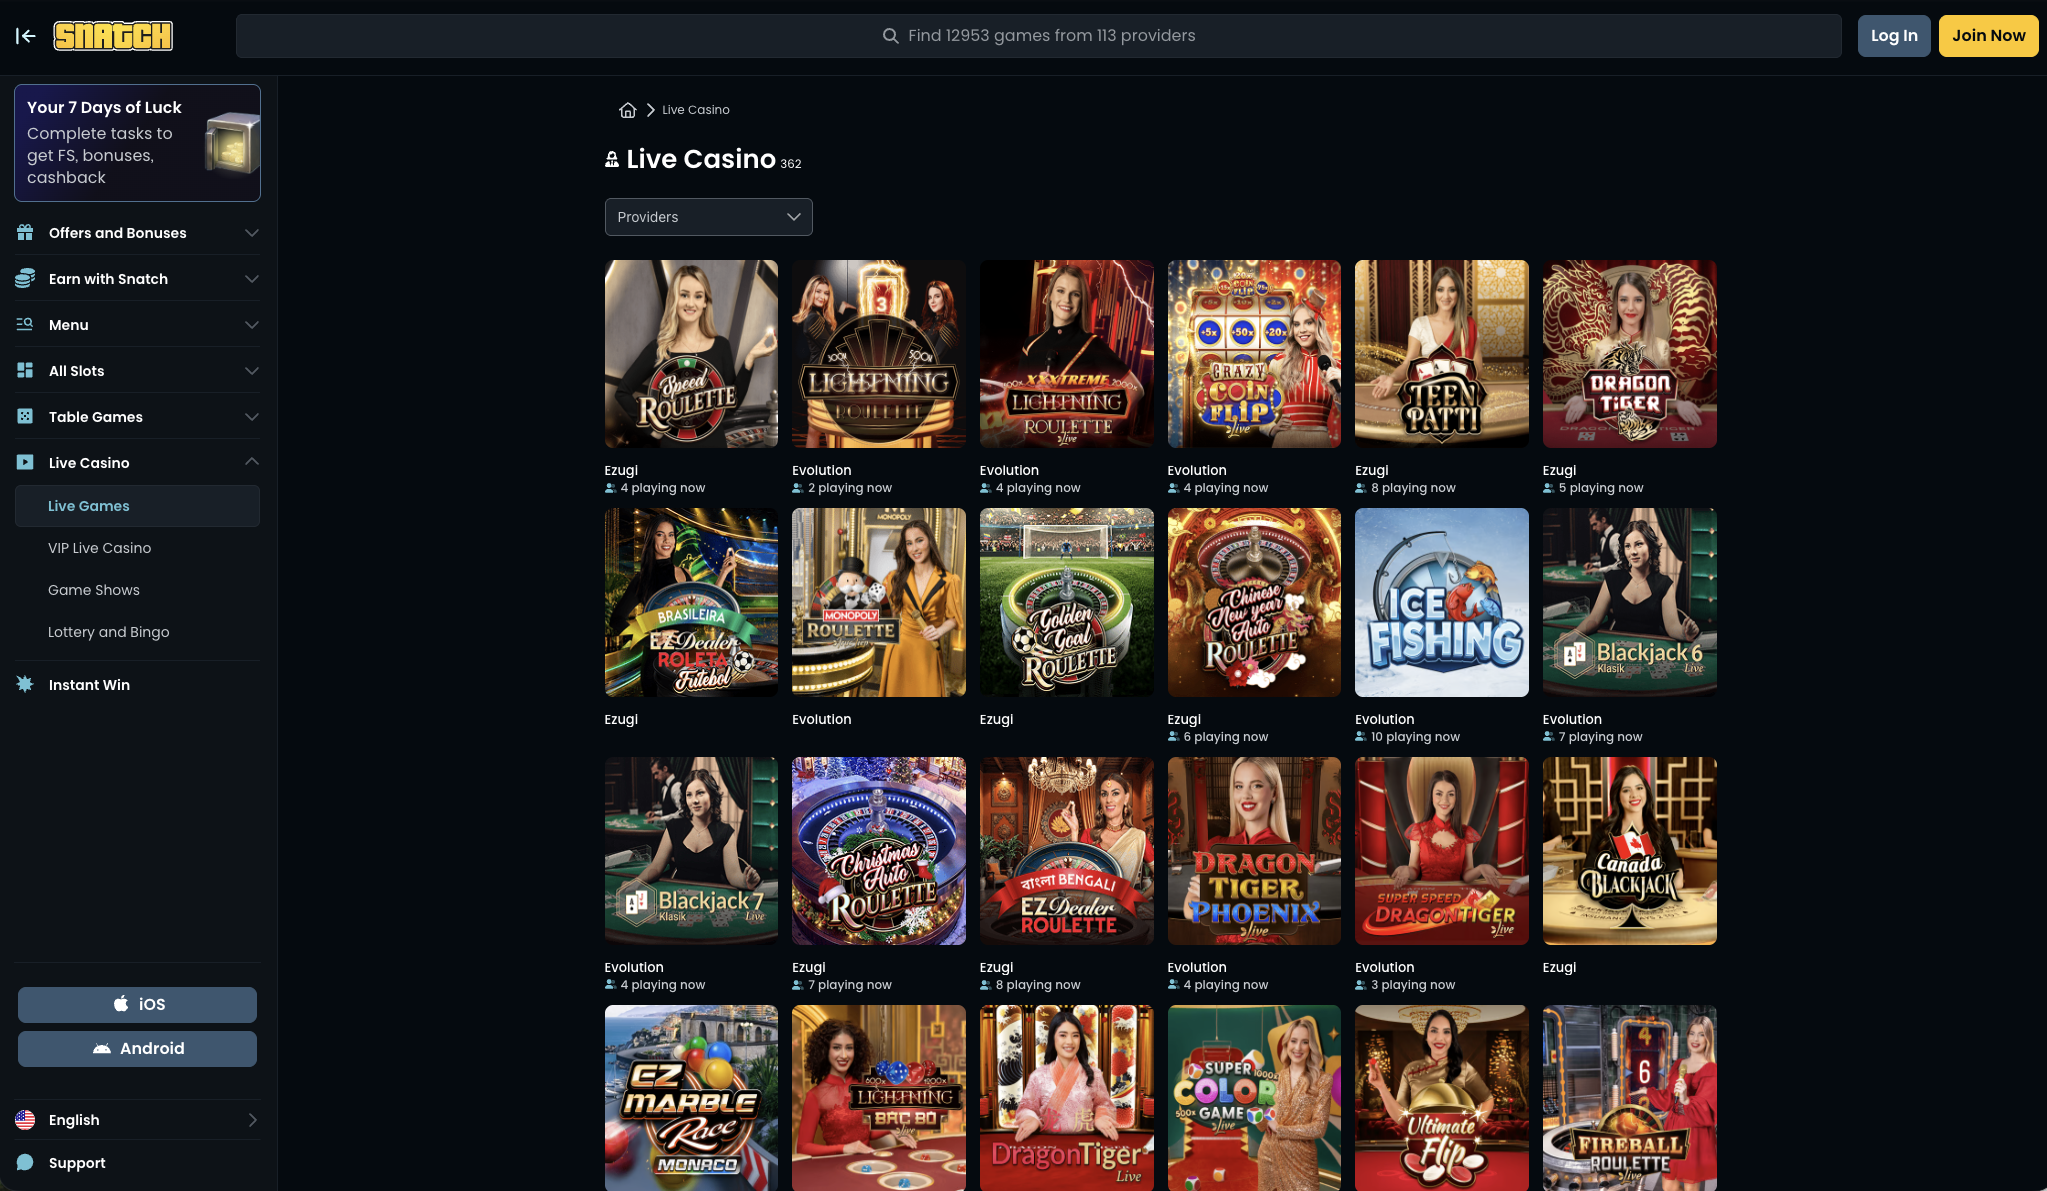The width and height of the screenshot is (2047, 1191).
Task: Open Brasileira EZ Dealer Roleta Futebol
Action: tap(691, 602)
